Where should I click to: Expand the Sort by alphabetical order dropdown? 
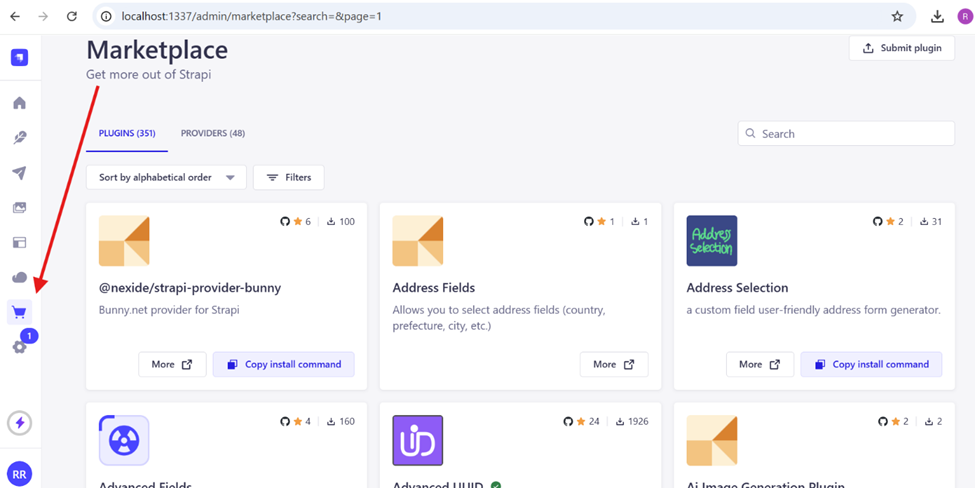point(166,177)
